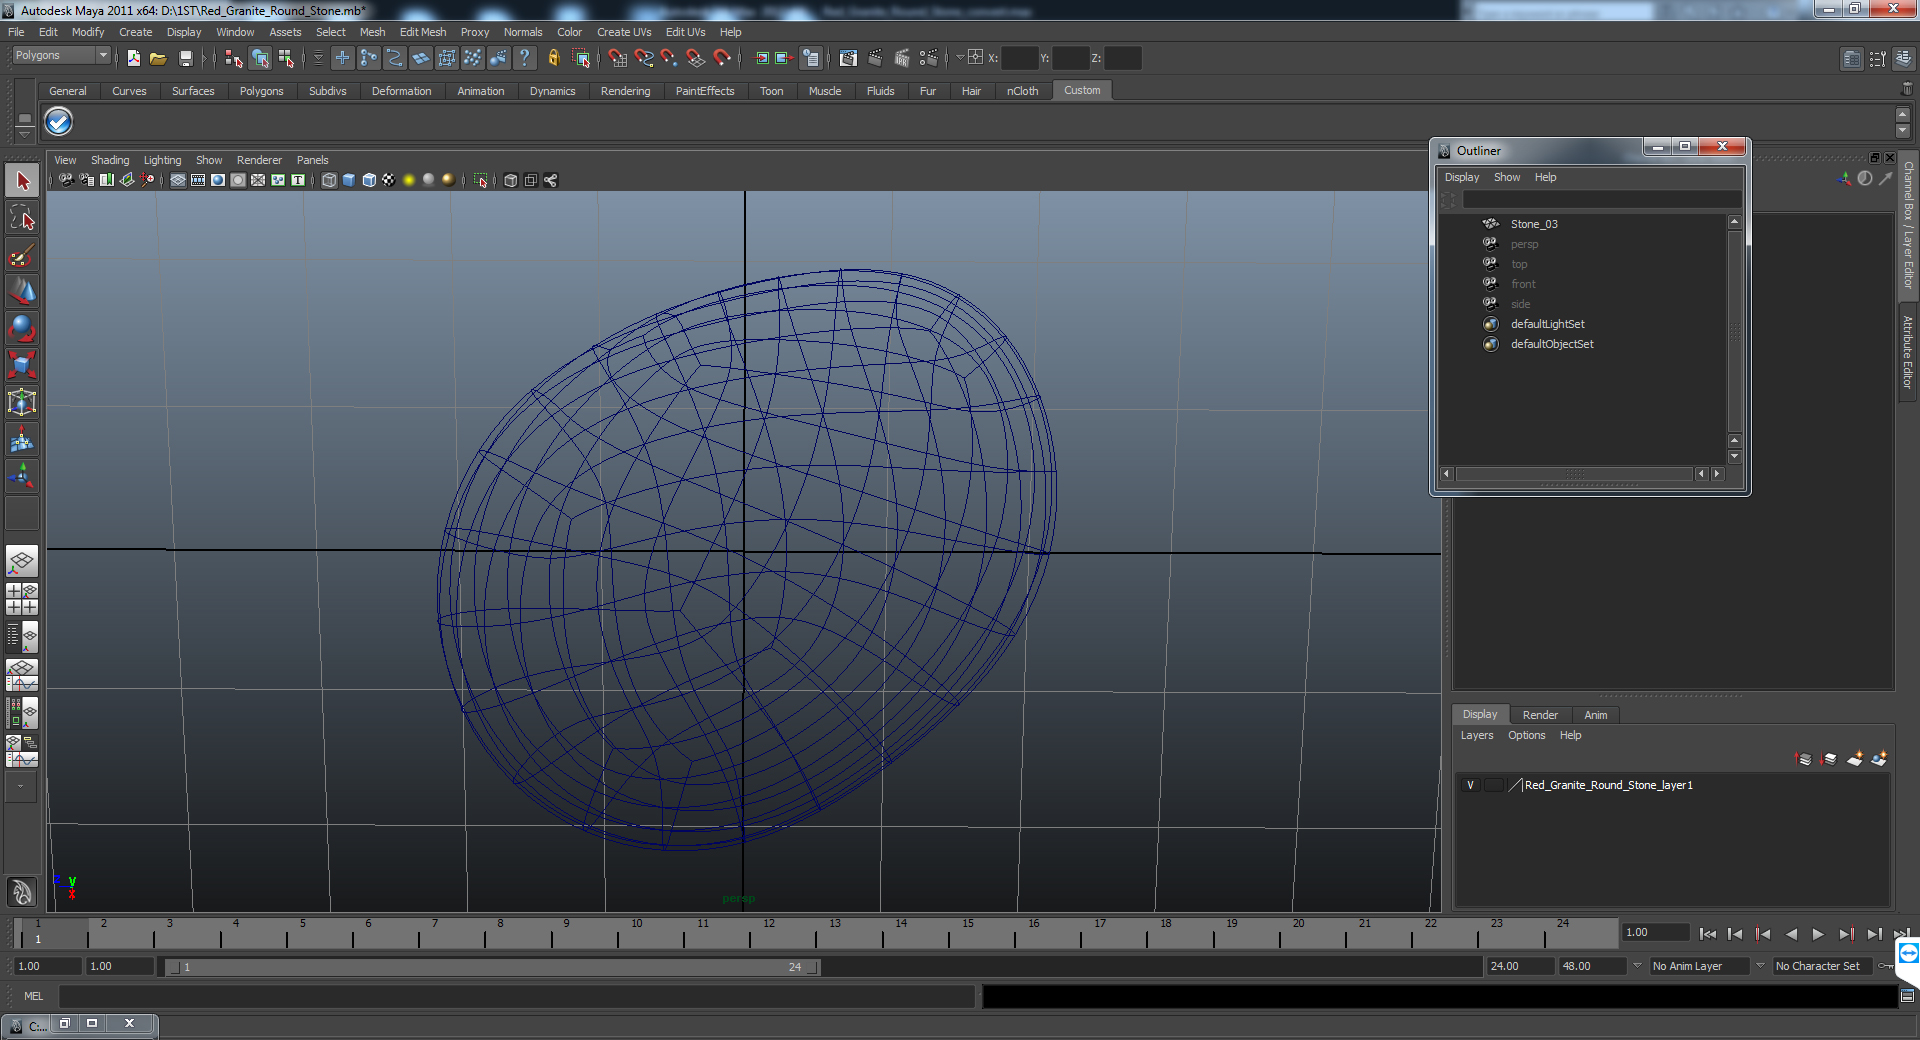Image resolution: width=1920 pixels, height=1040 pixels.
Task: Select the Universal Manipulator tool
Action: [x=22, y=402]
